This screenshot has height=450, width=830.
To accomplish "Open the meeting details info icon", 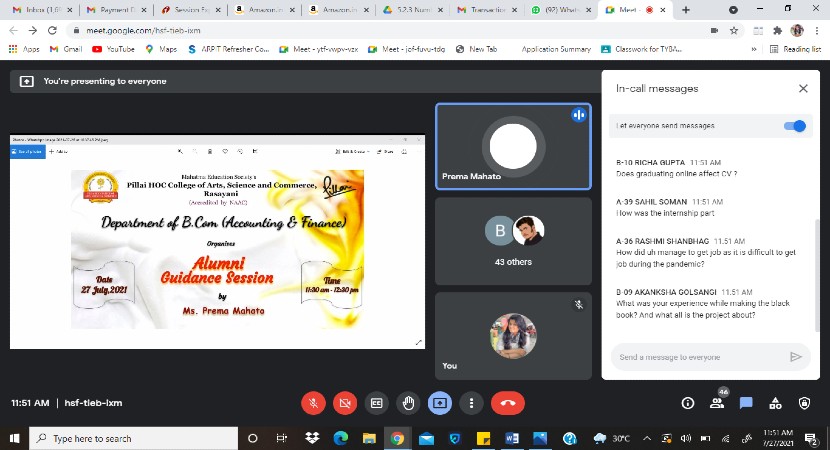I will 688,403.
